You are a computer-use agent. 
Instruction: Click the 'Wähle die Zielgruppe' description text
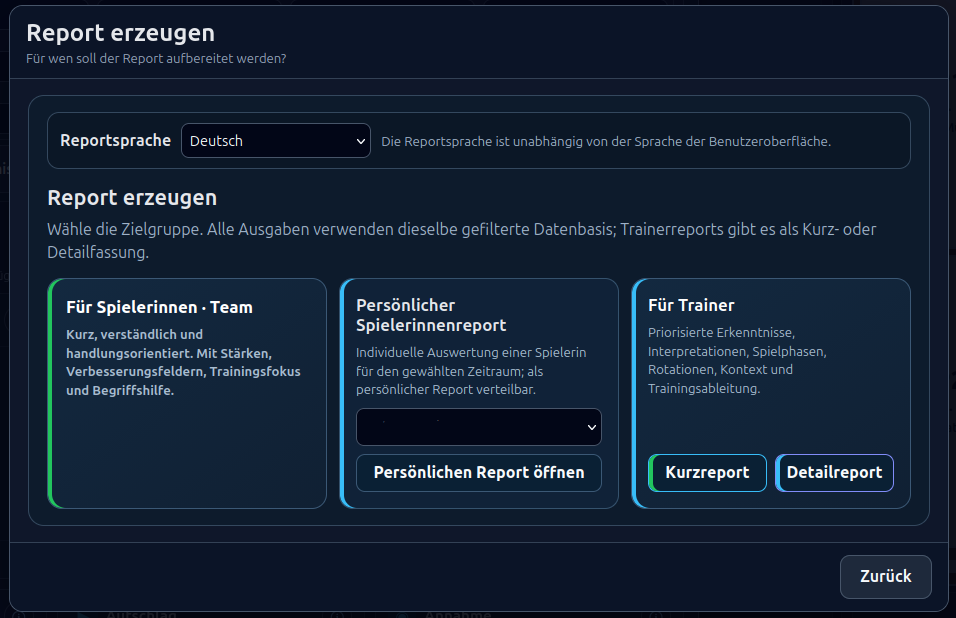pos(462,241)
